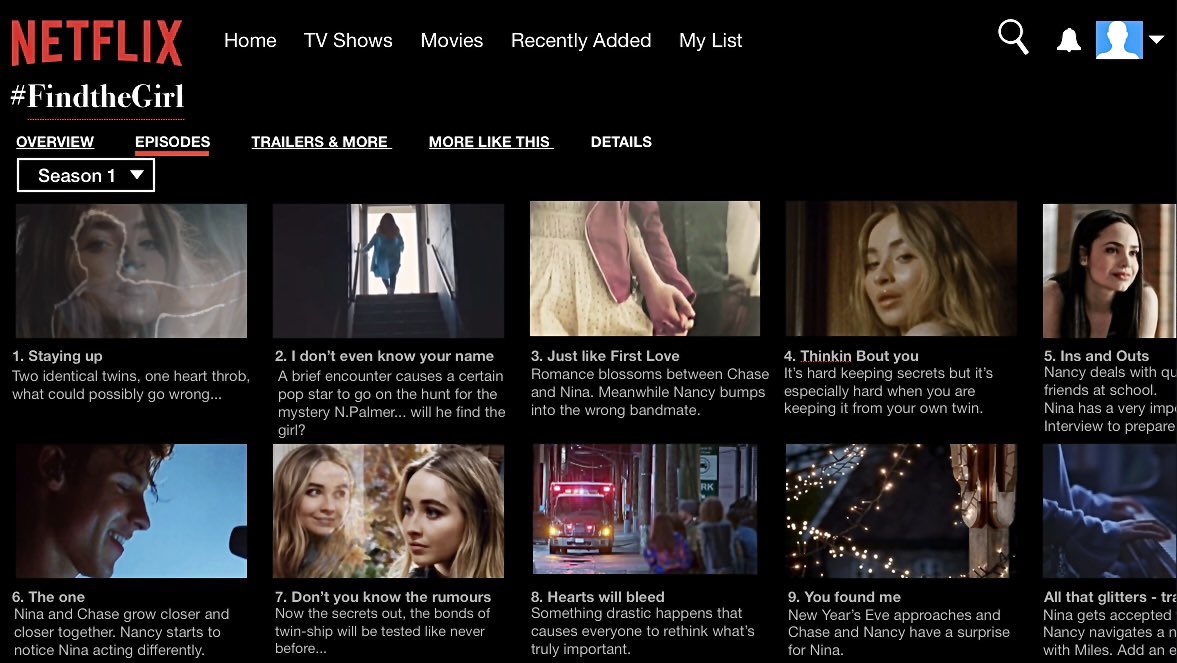Play episode 9 fairy lights thumbnail

tap(901, 511)
